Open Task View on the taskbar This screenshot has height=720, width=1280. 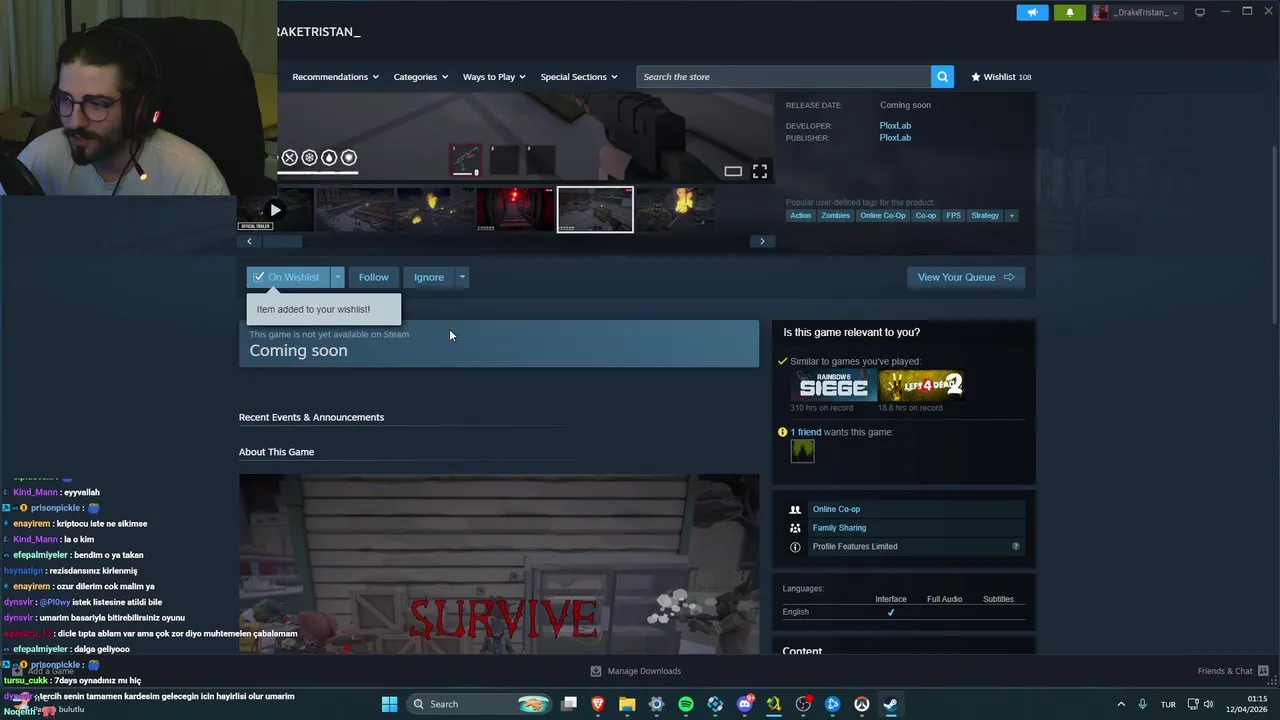569,704
